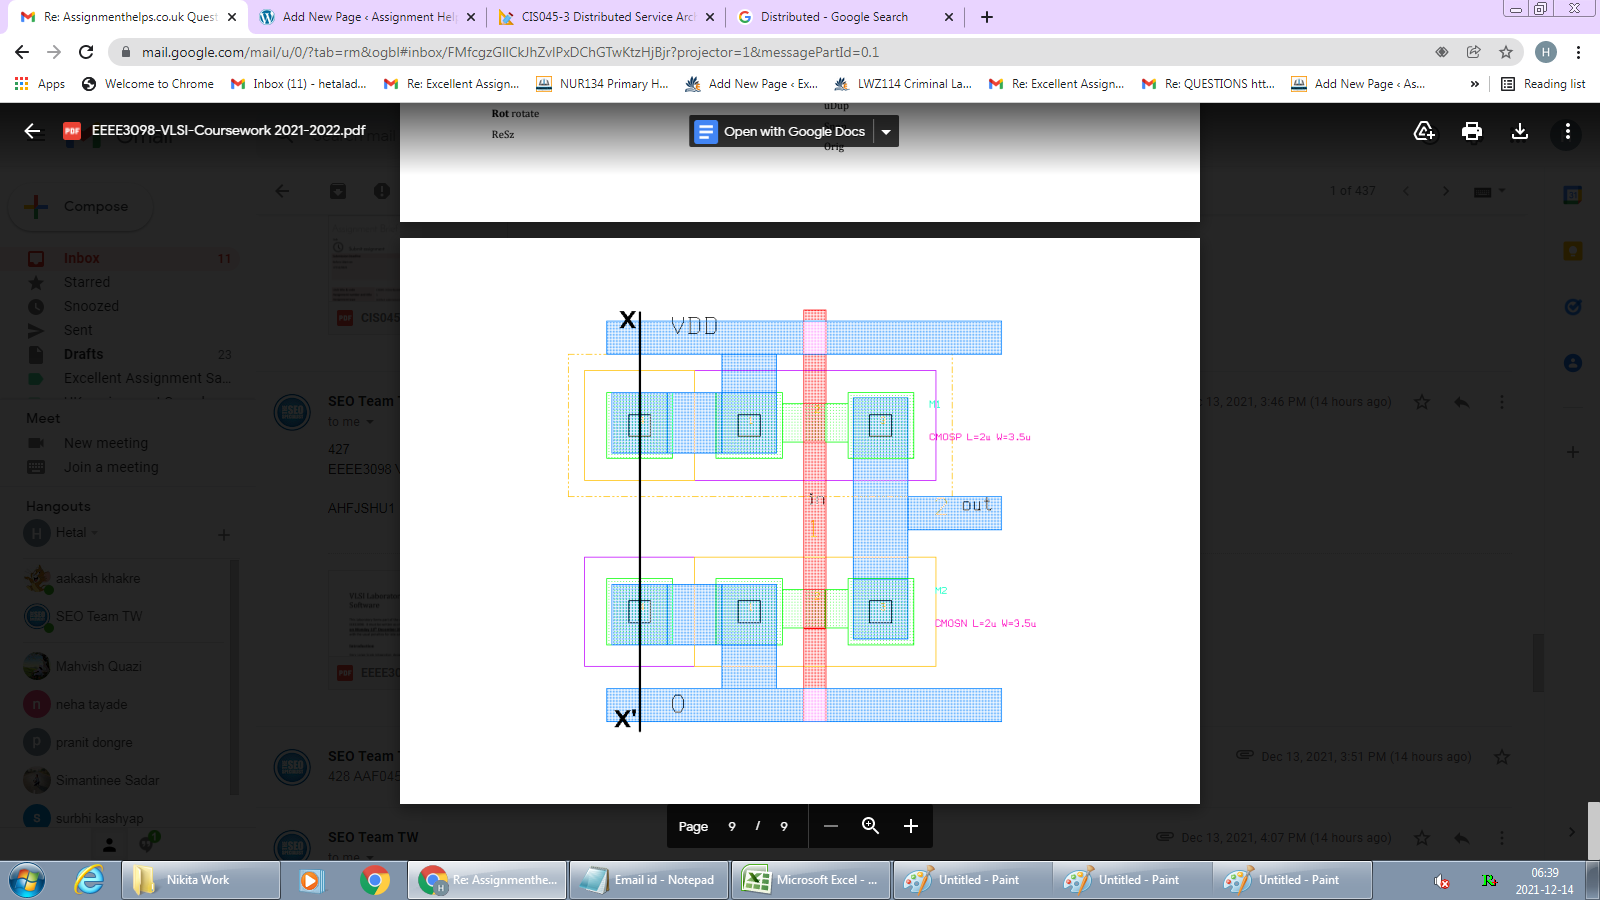
Task: Star the Dec 13 4:07 PM message
Action: point(1422,837)
